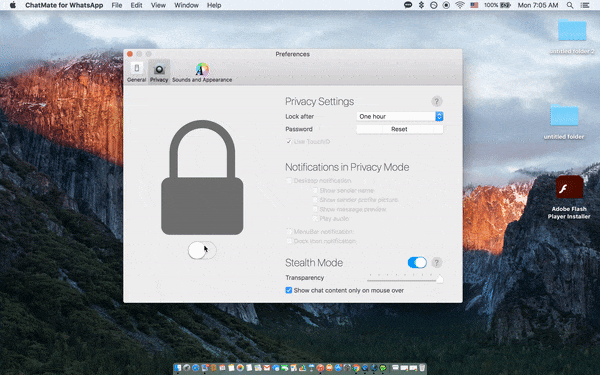Image resolution: width=600 pixels, height=375 pixels.
Task: Close the Preferences window
Action: pyautogui.click(x=130, y=54)
